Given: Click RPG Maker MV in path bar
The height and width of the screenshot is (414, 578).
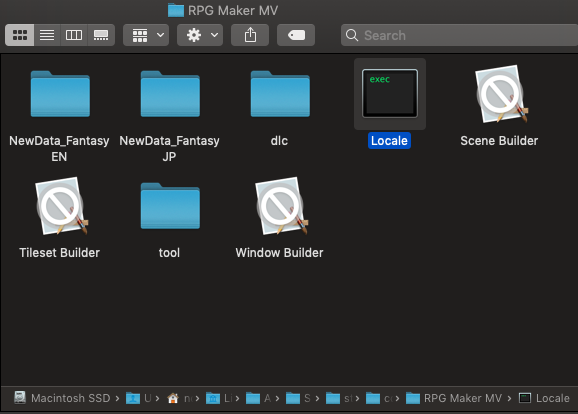Looking at the screenshot, I should (x=454, y=398).
